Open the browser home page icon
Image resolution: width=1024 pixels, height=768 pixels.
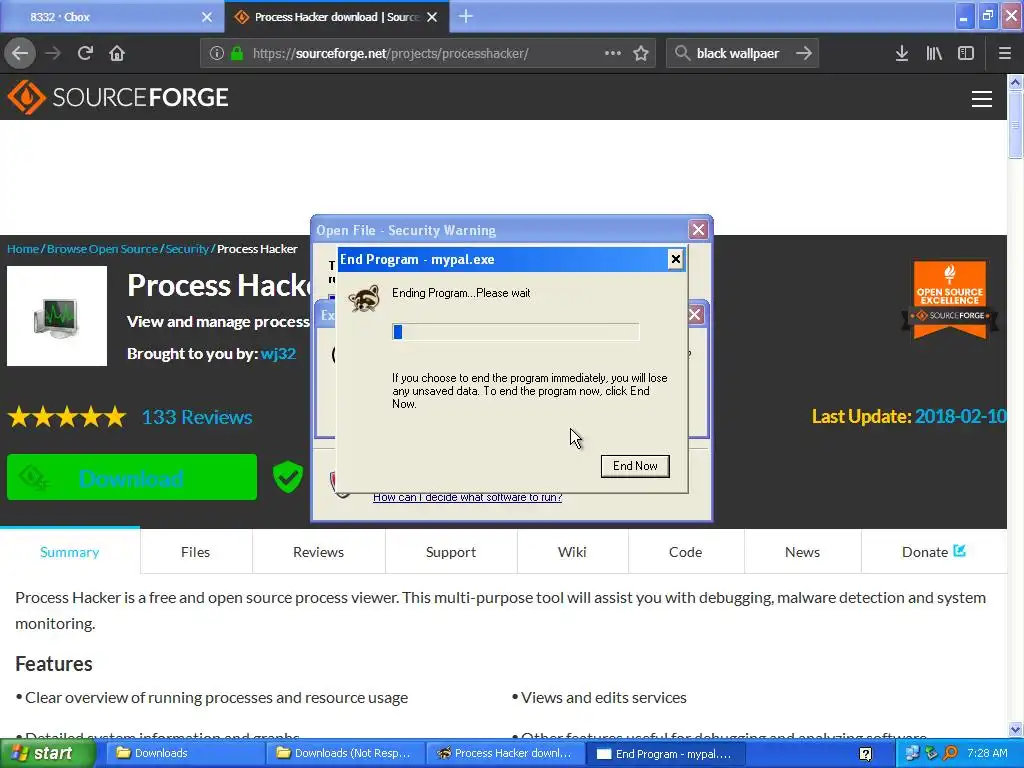[x=117, y=53]
